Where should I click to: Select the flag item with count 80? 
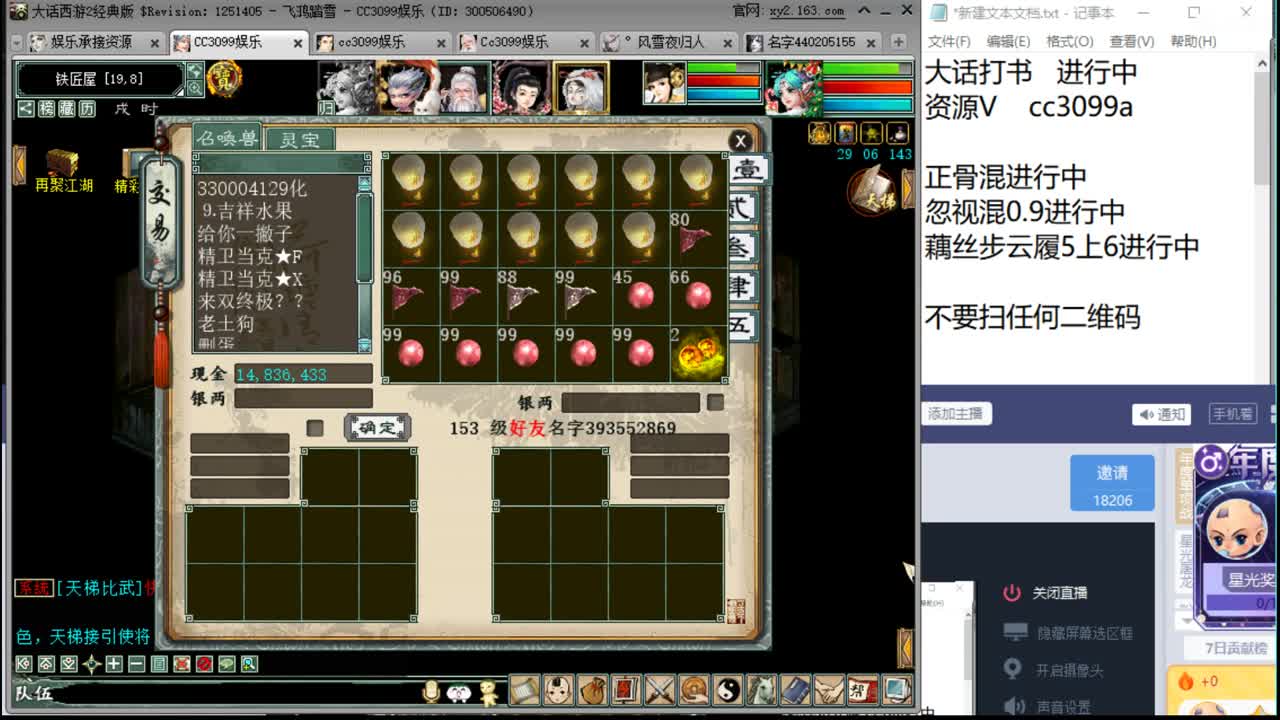tap(699, 238)
